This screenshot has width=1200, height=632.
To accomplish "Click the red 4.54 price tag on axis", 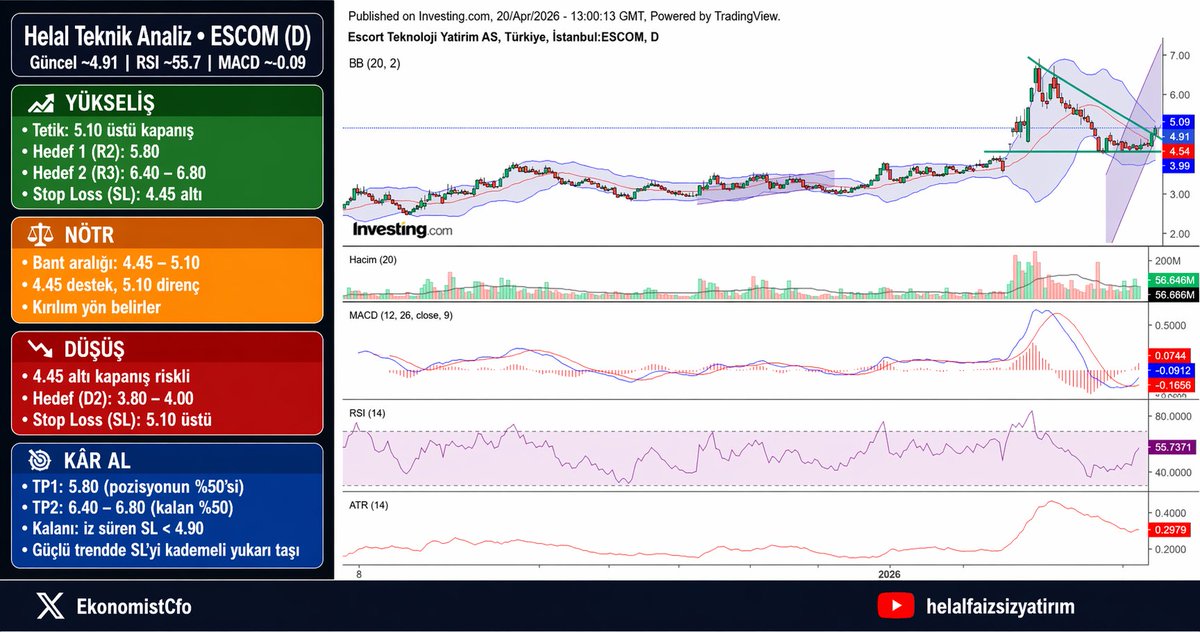I will click(1178, 151).
